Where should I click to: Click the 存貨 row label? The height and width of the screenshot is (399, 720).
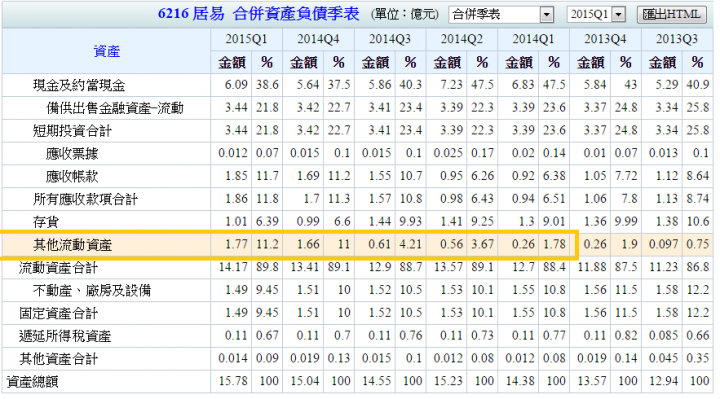tap(46, 222)
